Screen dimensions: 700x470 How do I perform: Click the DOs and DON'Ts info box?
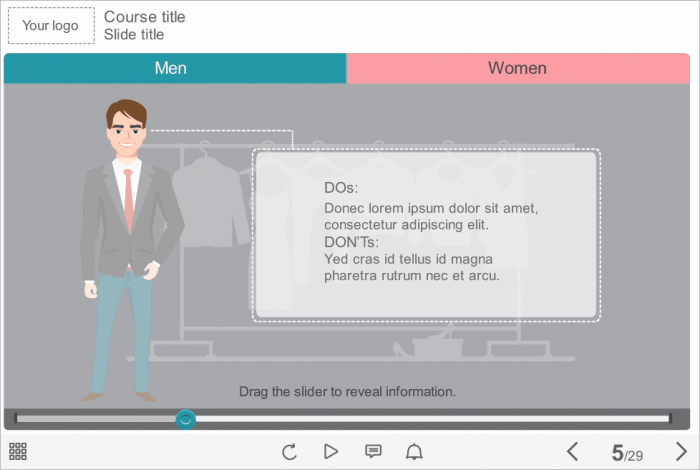[x=426, y=235]
